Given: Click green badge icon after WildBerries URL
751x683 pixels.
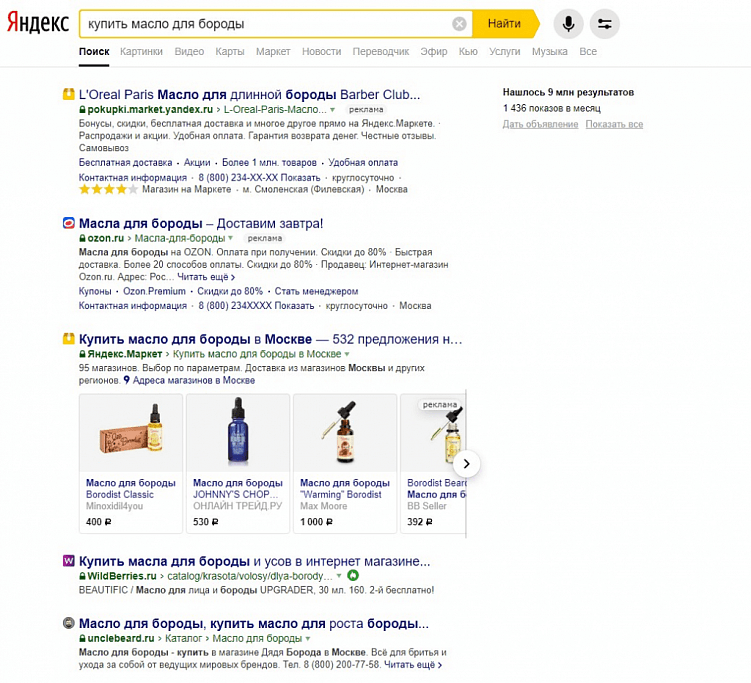Looking at the screenshot, I should point(353,575).
